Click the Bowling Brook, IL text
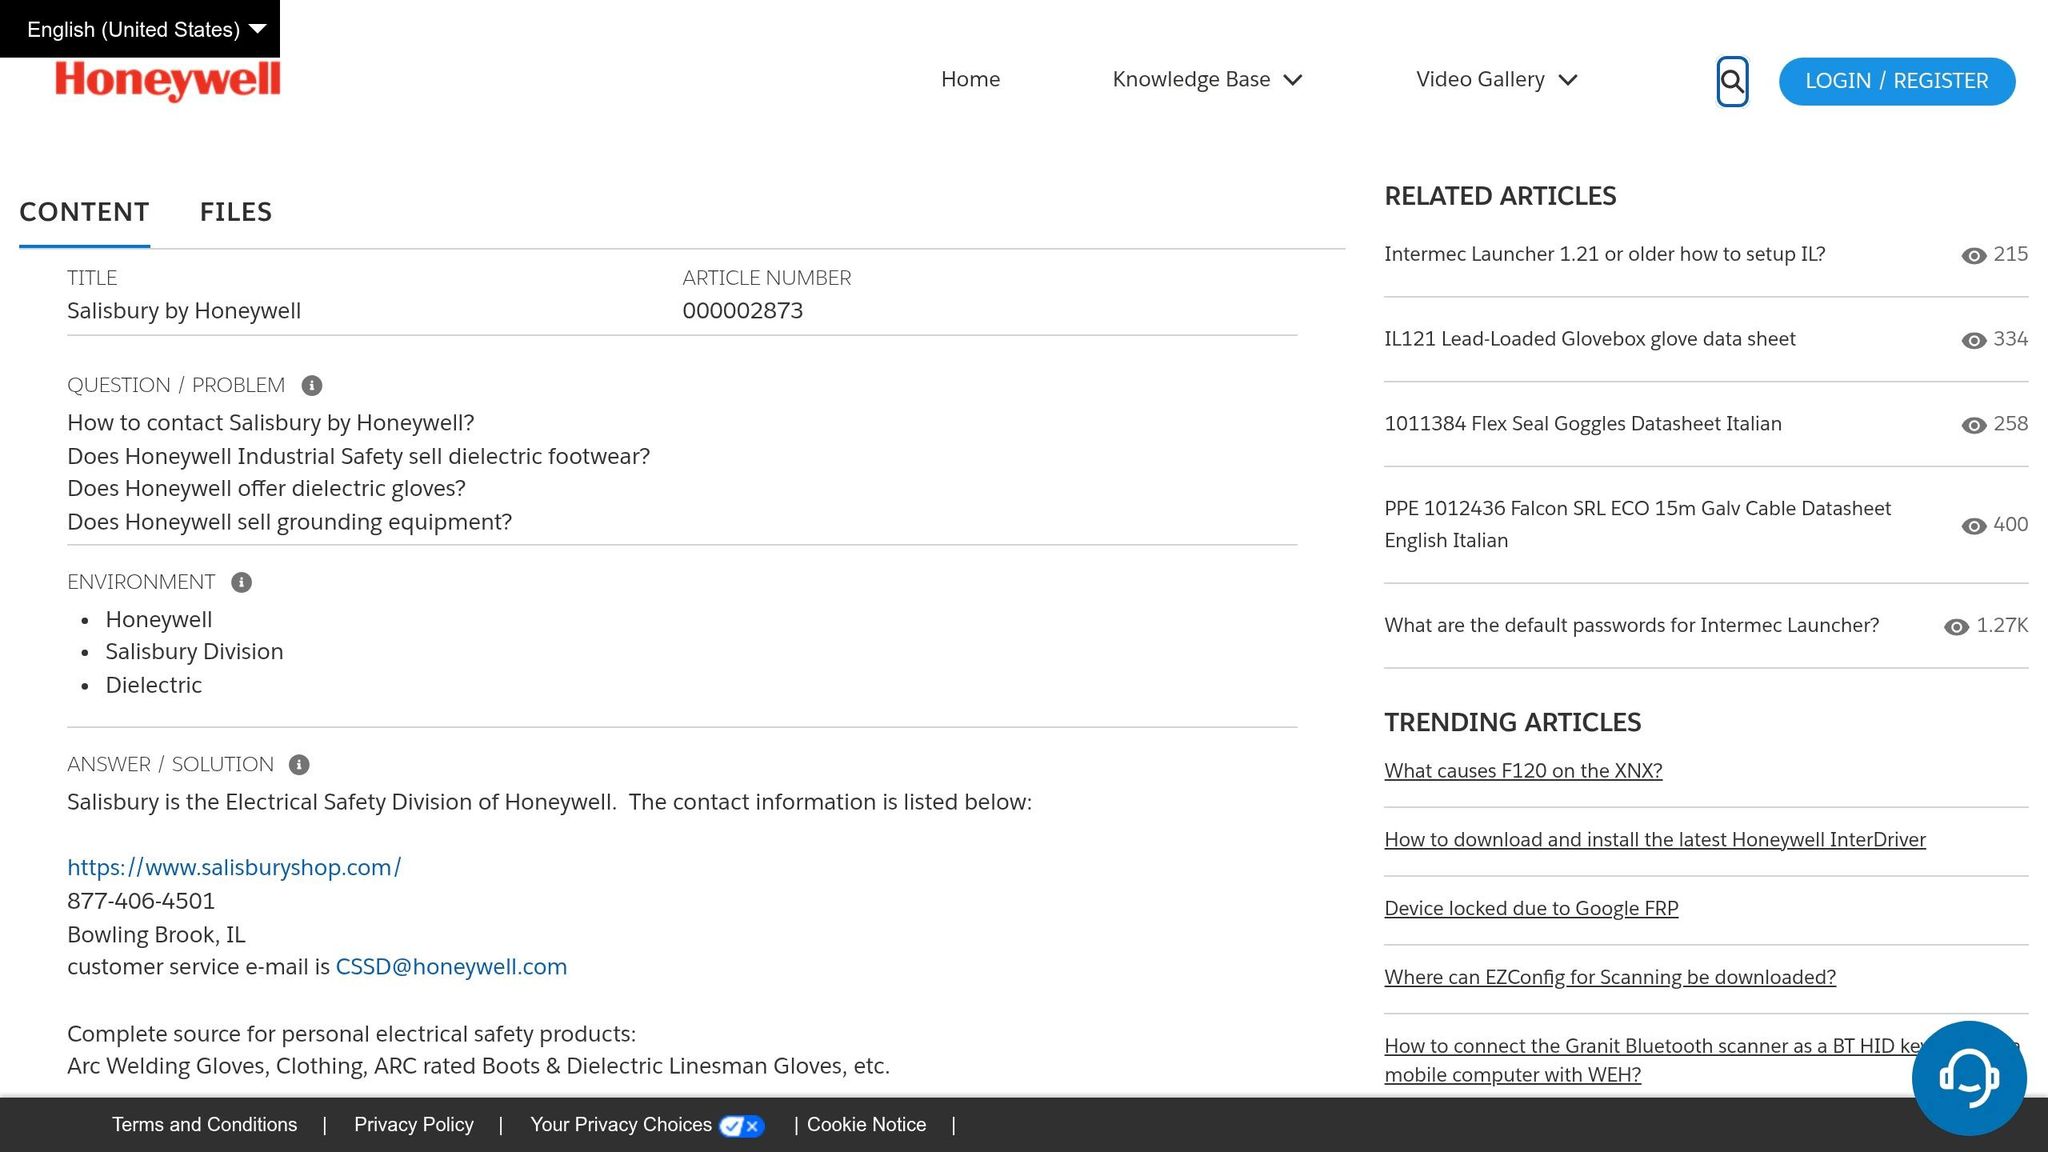Screen dimensions: 2048x1152 [156, 935]
